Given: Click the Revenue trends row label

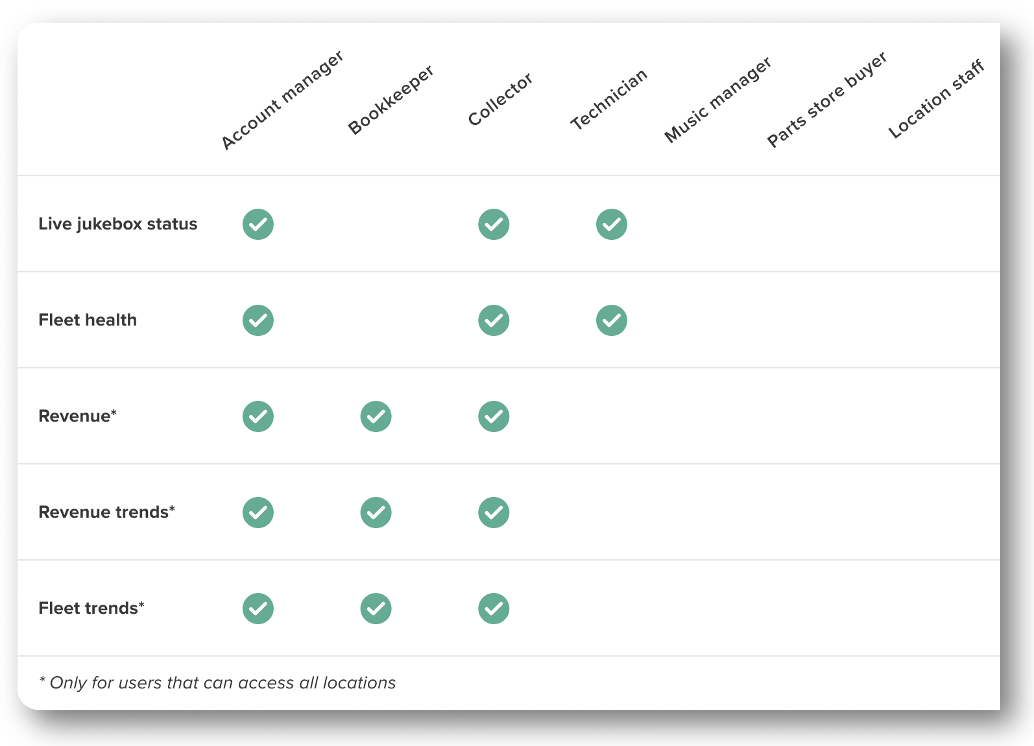Looking at the screenshot, I should [x=107, y=512].
